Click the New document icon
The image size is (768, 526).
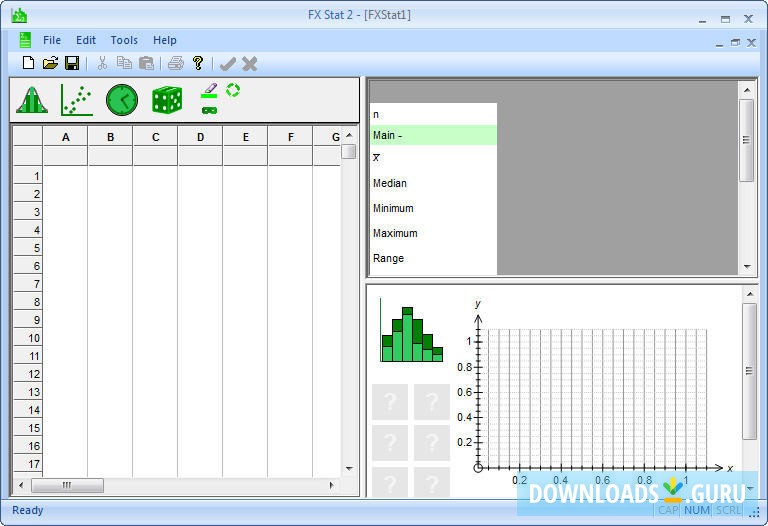[28, 63]
